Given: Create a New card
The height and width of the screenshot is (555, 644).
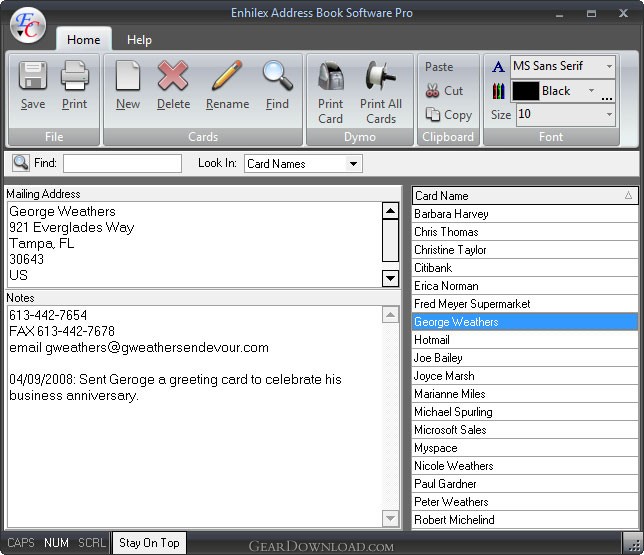Looking at the screenshot, I should pyautogui.click(x=128, y=76).
